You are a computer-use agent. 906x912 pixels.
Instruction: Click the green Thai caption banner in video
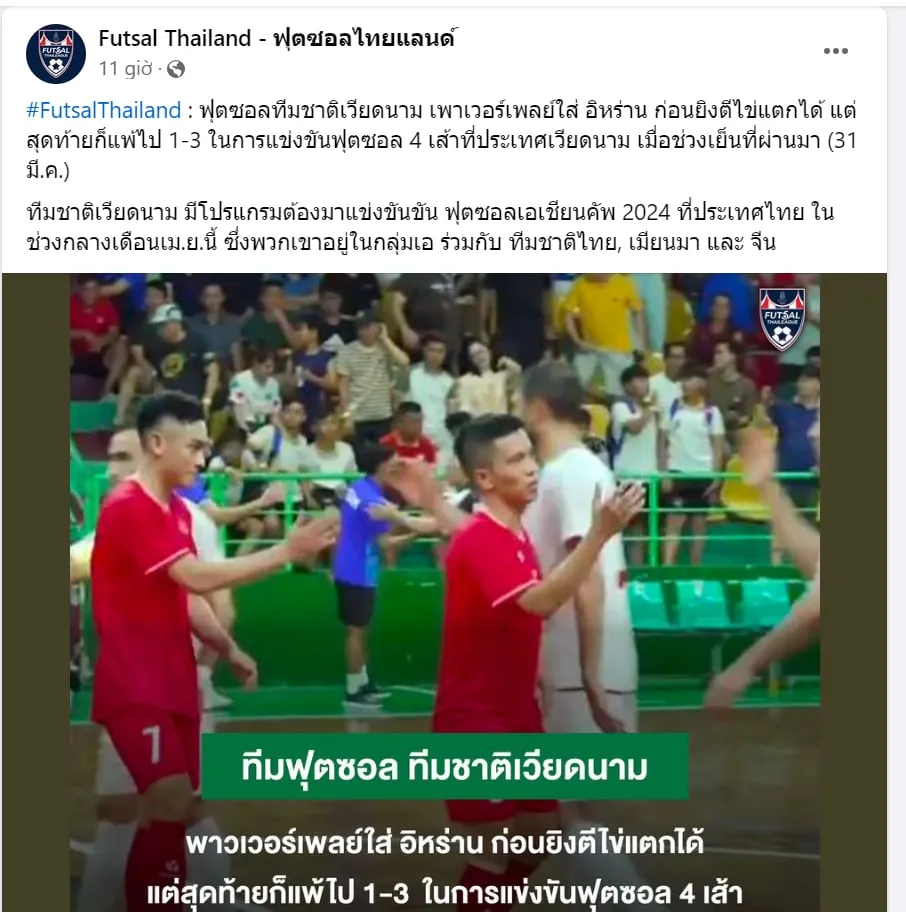point(445,767)
